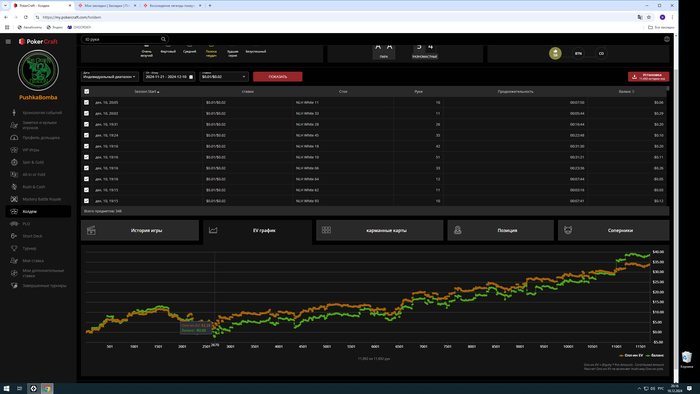
Task: Click the calendar icon in date range field
Action: click(x=191, y=77)
